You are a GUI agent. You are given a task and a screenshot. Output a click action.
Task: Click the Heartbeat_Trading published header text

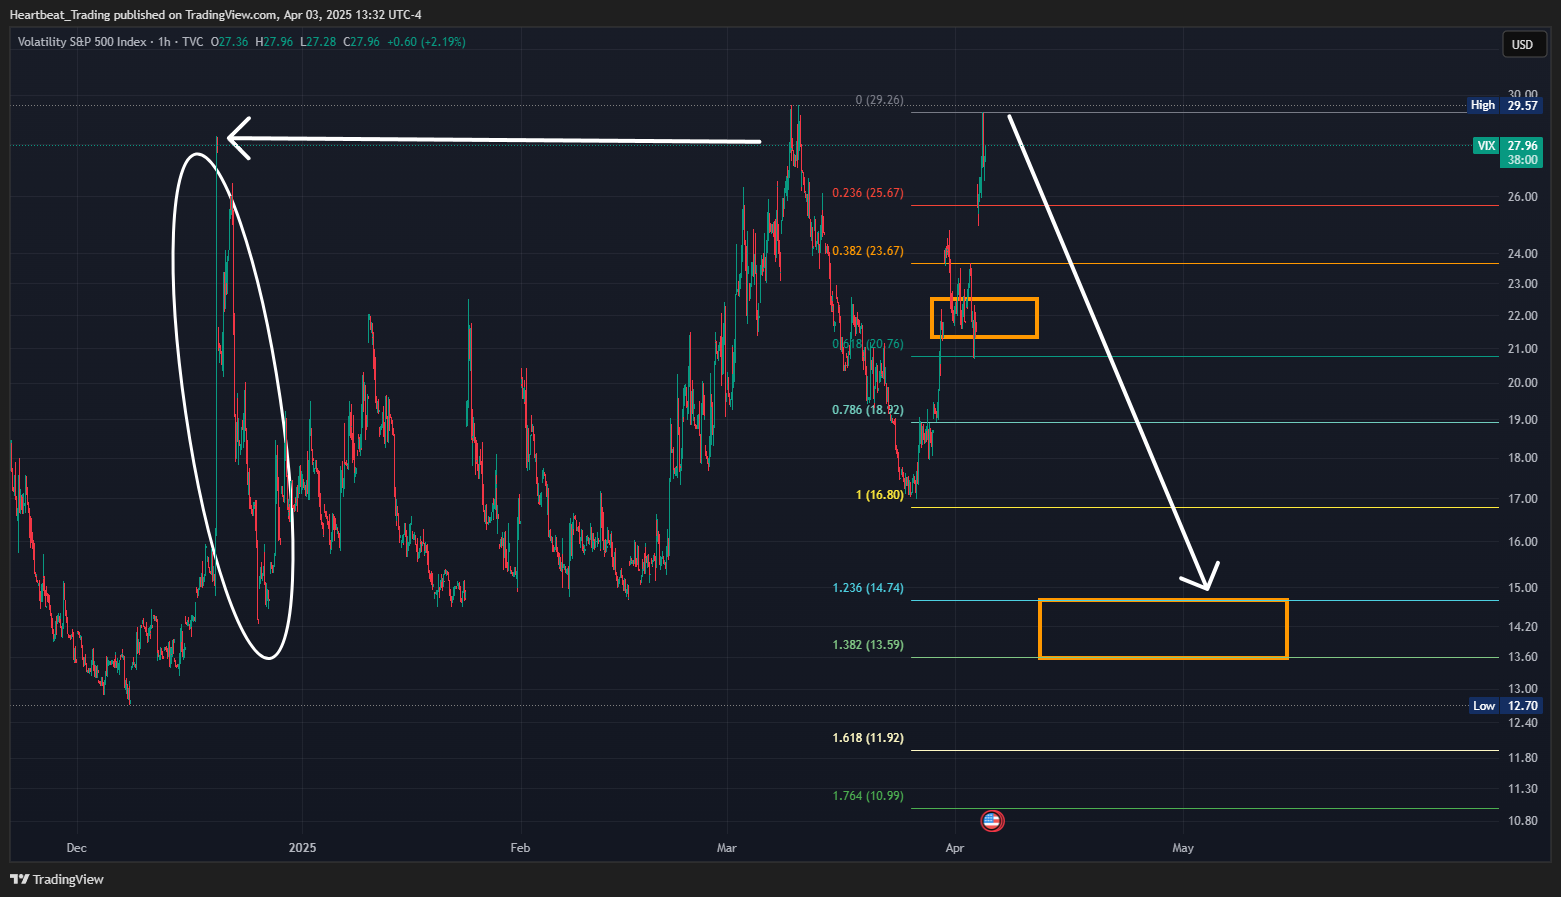click(215, 15)
